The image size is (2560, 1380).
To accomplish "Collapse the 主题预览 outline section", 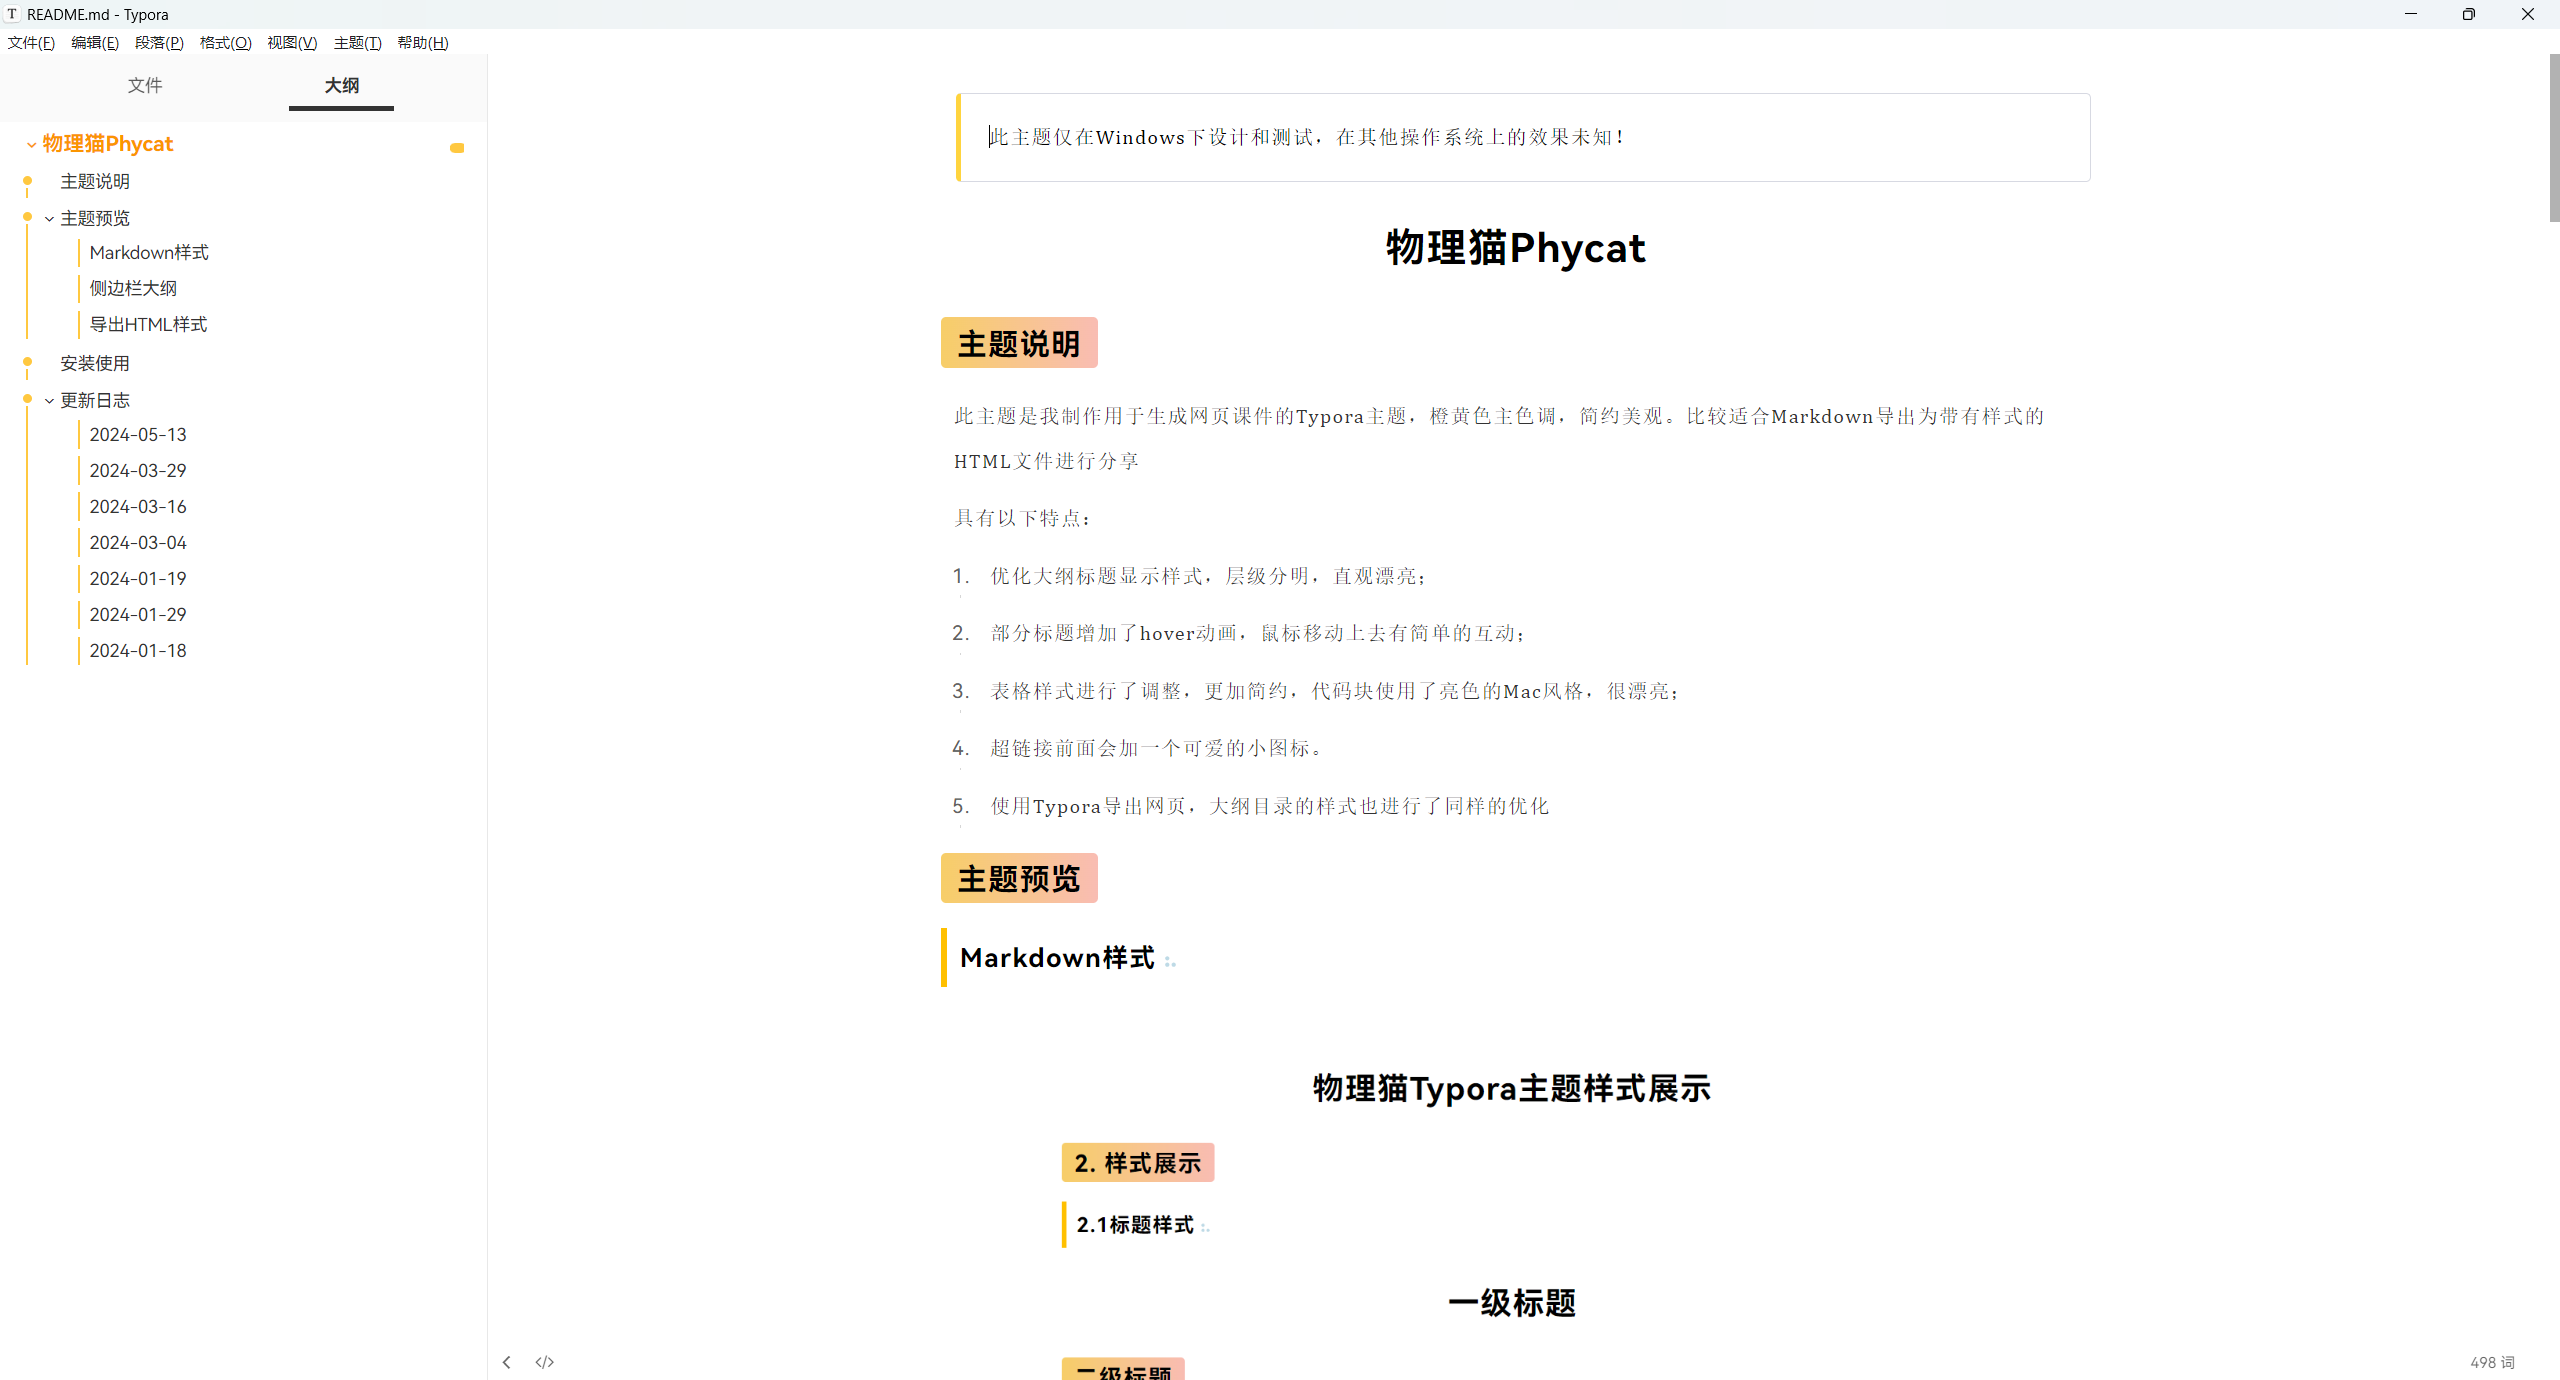I will (x=49, y=219).
